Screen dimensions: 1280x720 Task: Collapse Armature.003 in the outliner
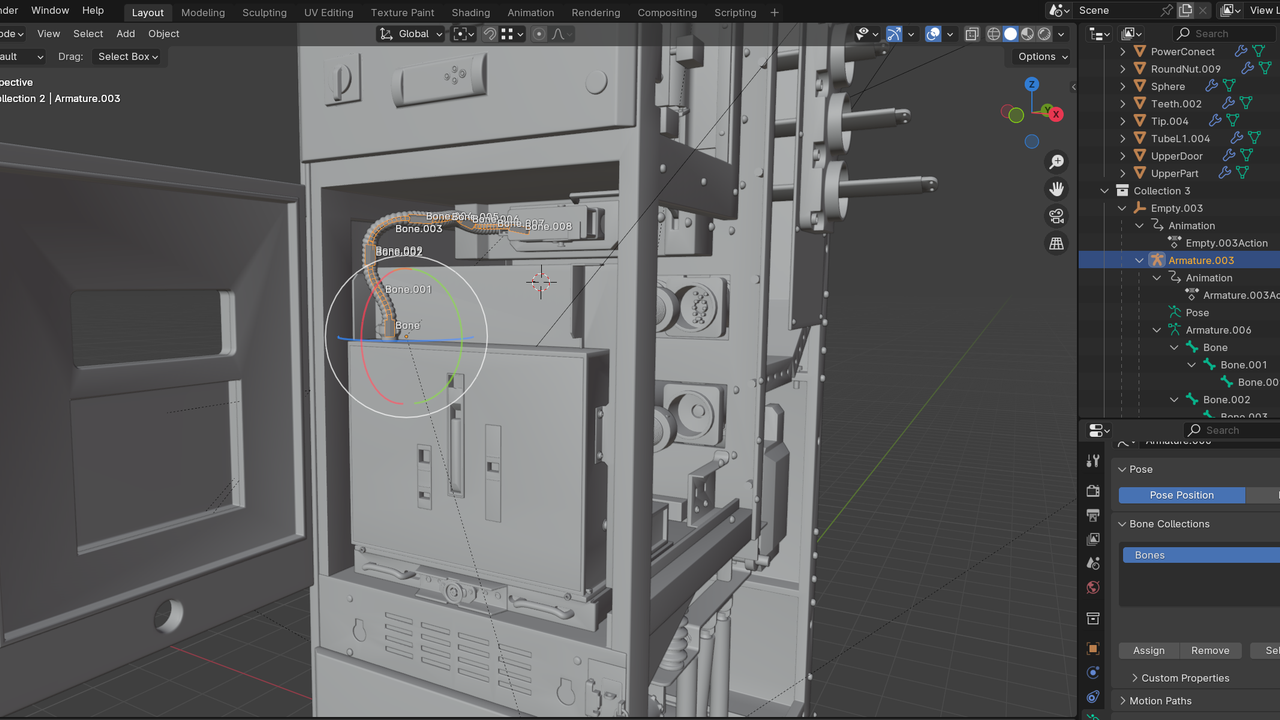(x=1139, y=259)
